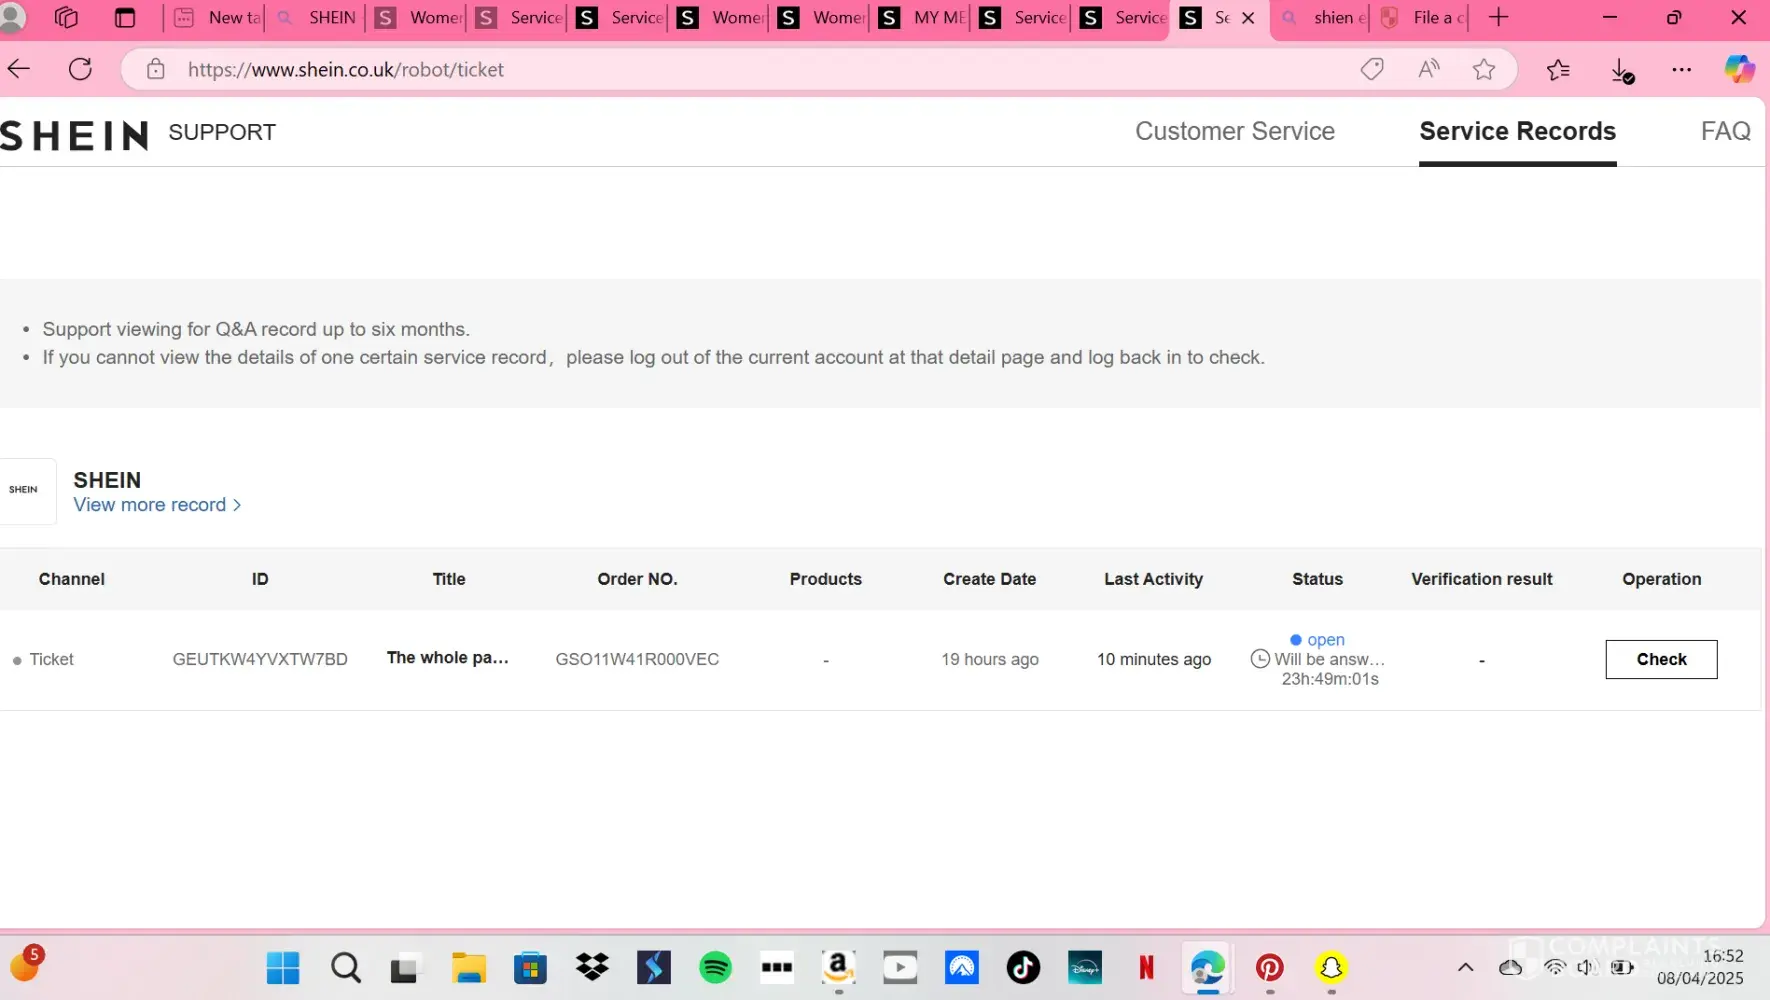Open the Copilot icon in toolbar

click(x=1739, y=69)
